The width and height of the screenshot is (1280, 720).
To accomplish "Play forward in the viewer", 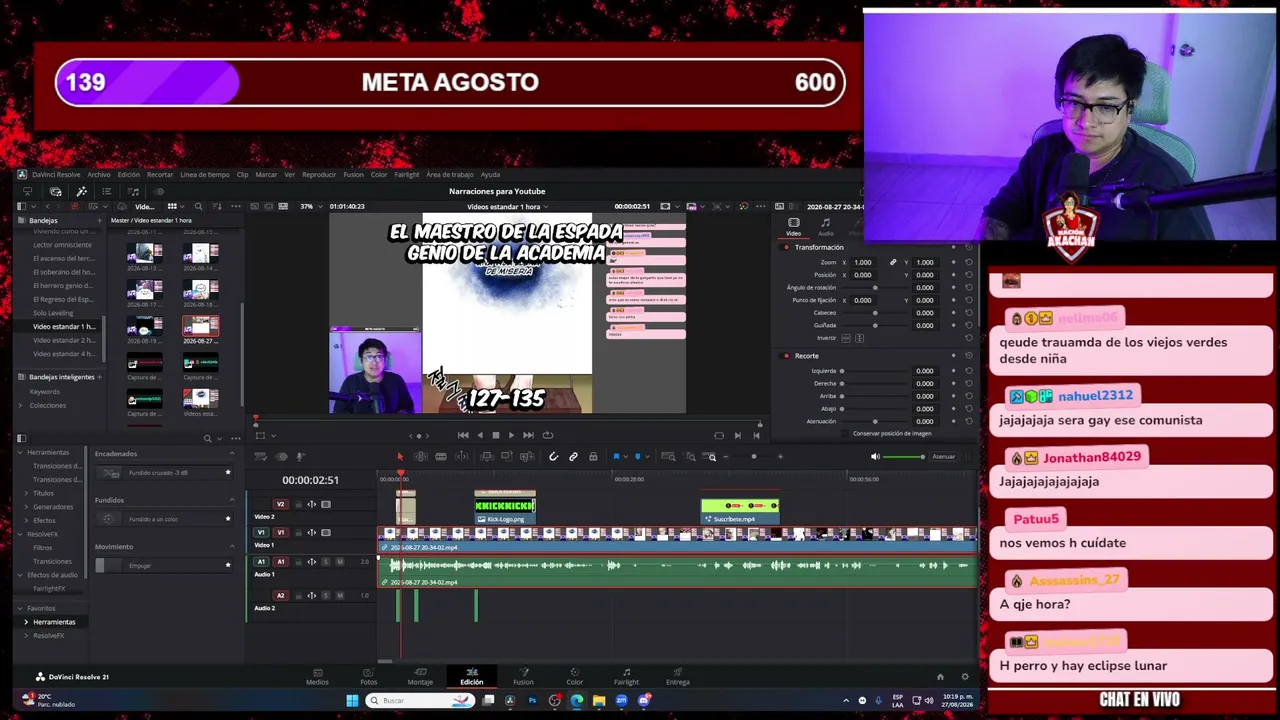I will pos(511,435).
